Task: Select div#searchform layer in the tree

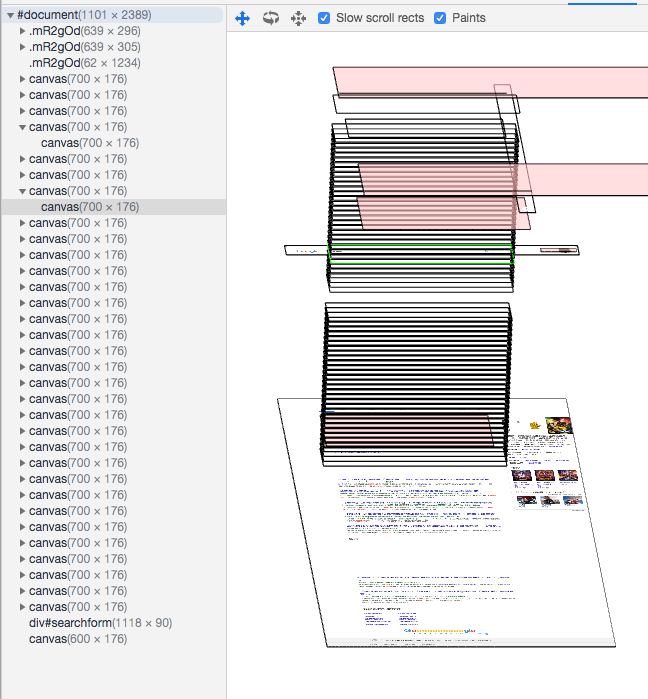Action: 101,623
